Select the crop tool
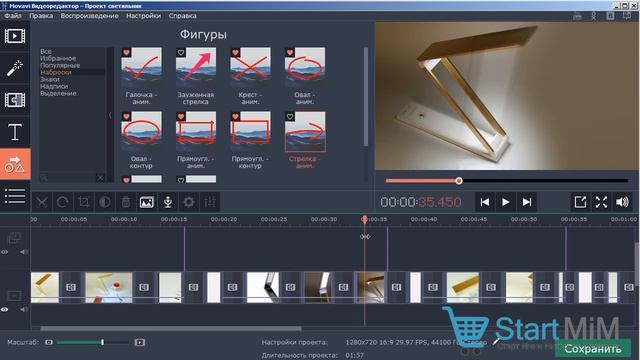The width and height of the screenshot is (640, 360). 84,202
